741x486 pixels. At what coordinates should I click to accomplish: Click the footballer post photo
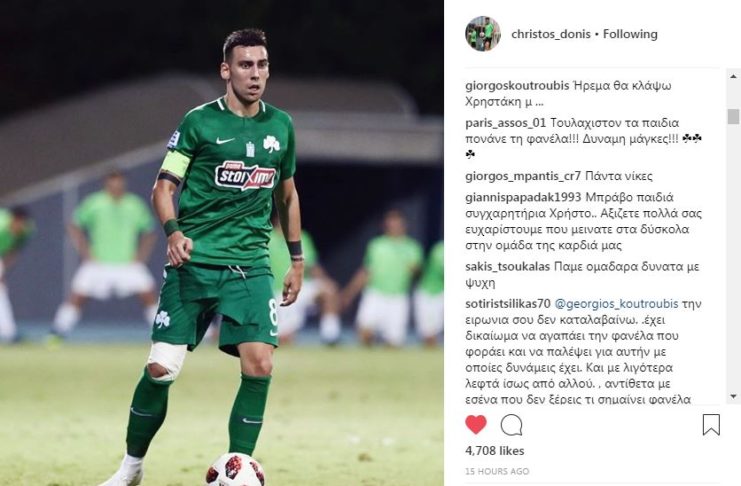[x=222, y=243]
